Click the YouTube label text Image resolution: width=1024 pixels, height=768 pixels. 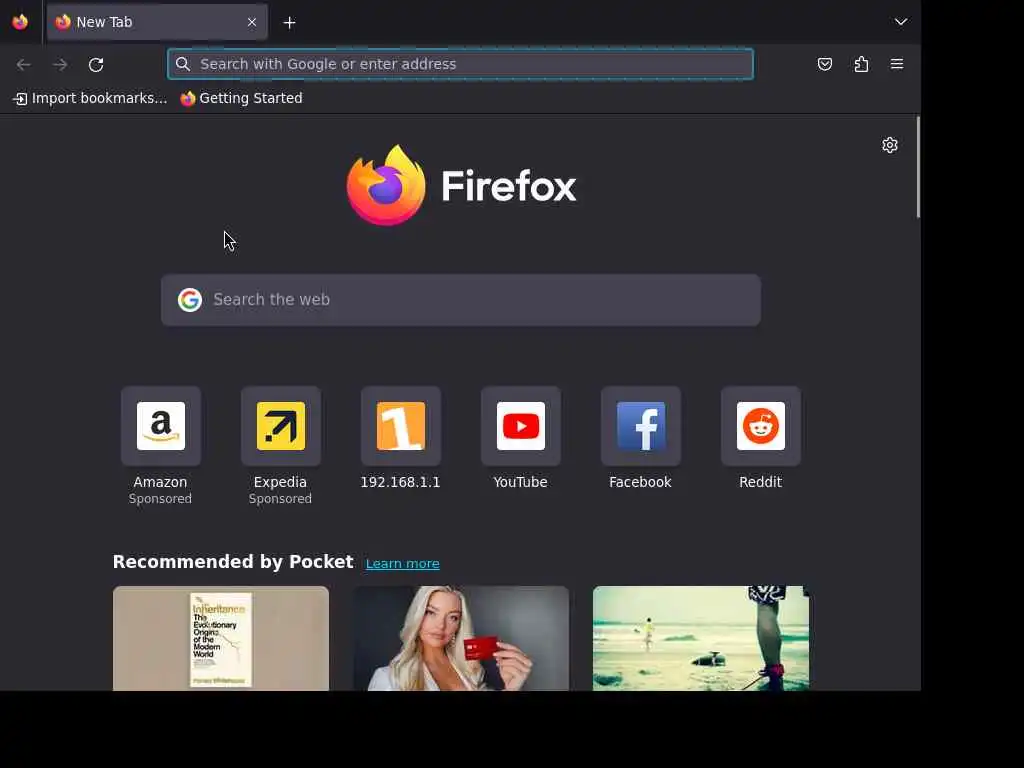click(x=520, y=482)
